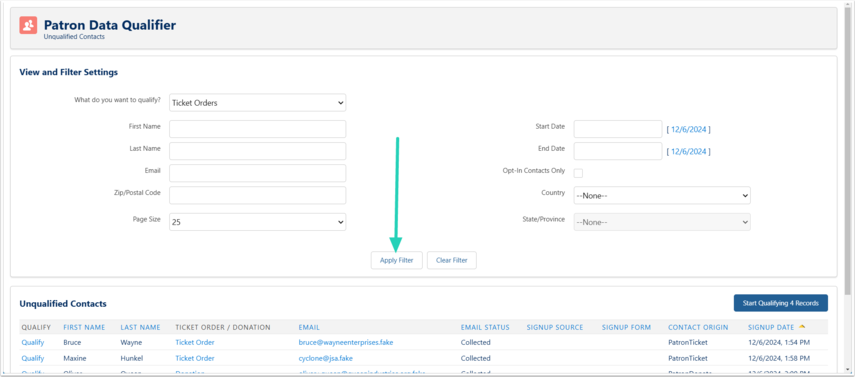Click 'Collected' status in Maxine's row
Viewport: 855px width, 377px height.
pyautogui.click(x=475, y=358)
